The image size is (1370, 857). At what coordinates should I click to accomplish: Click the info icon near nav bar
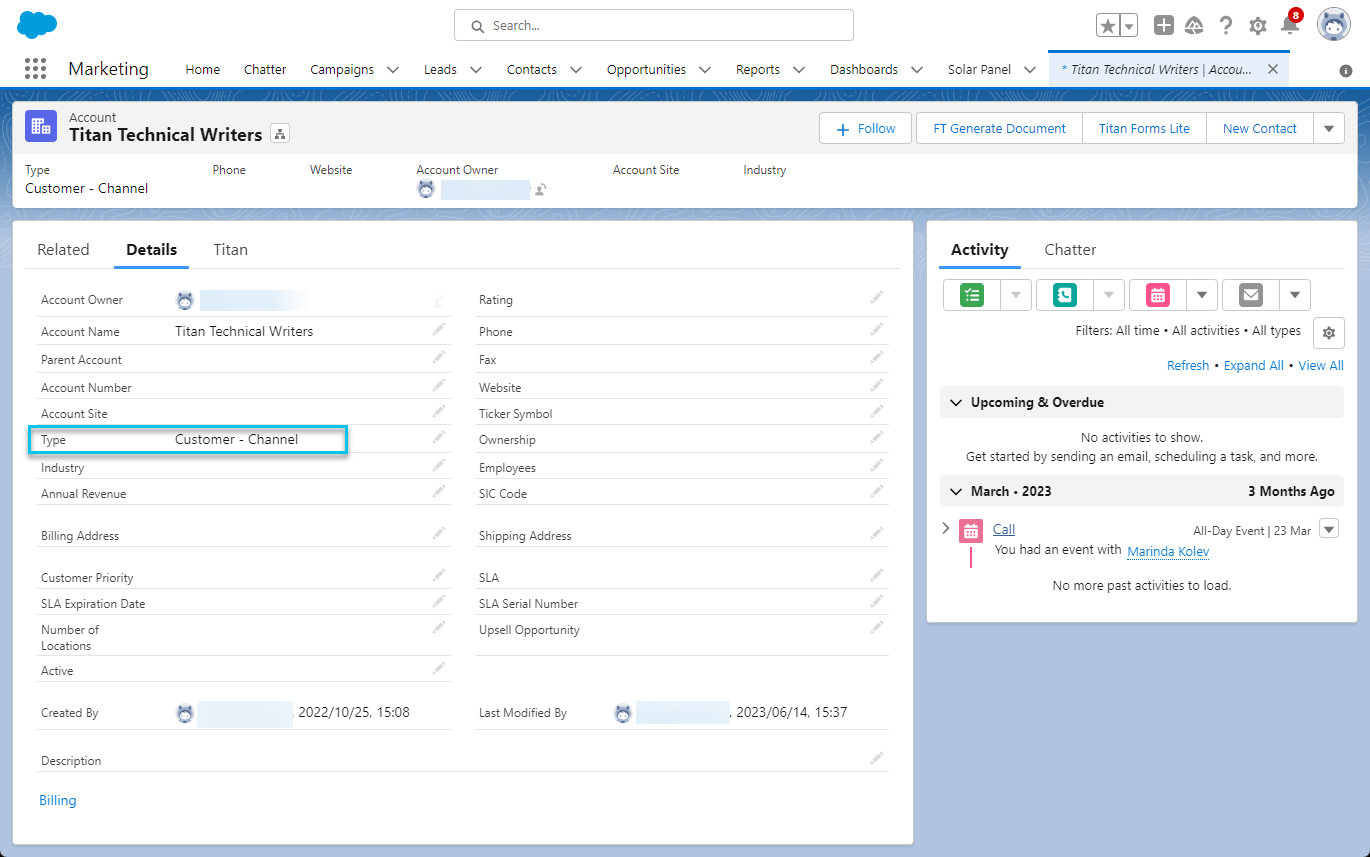[x=1346, y=70]
